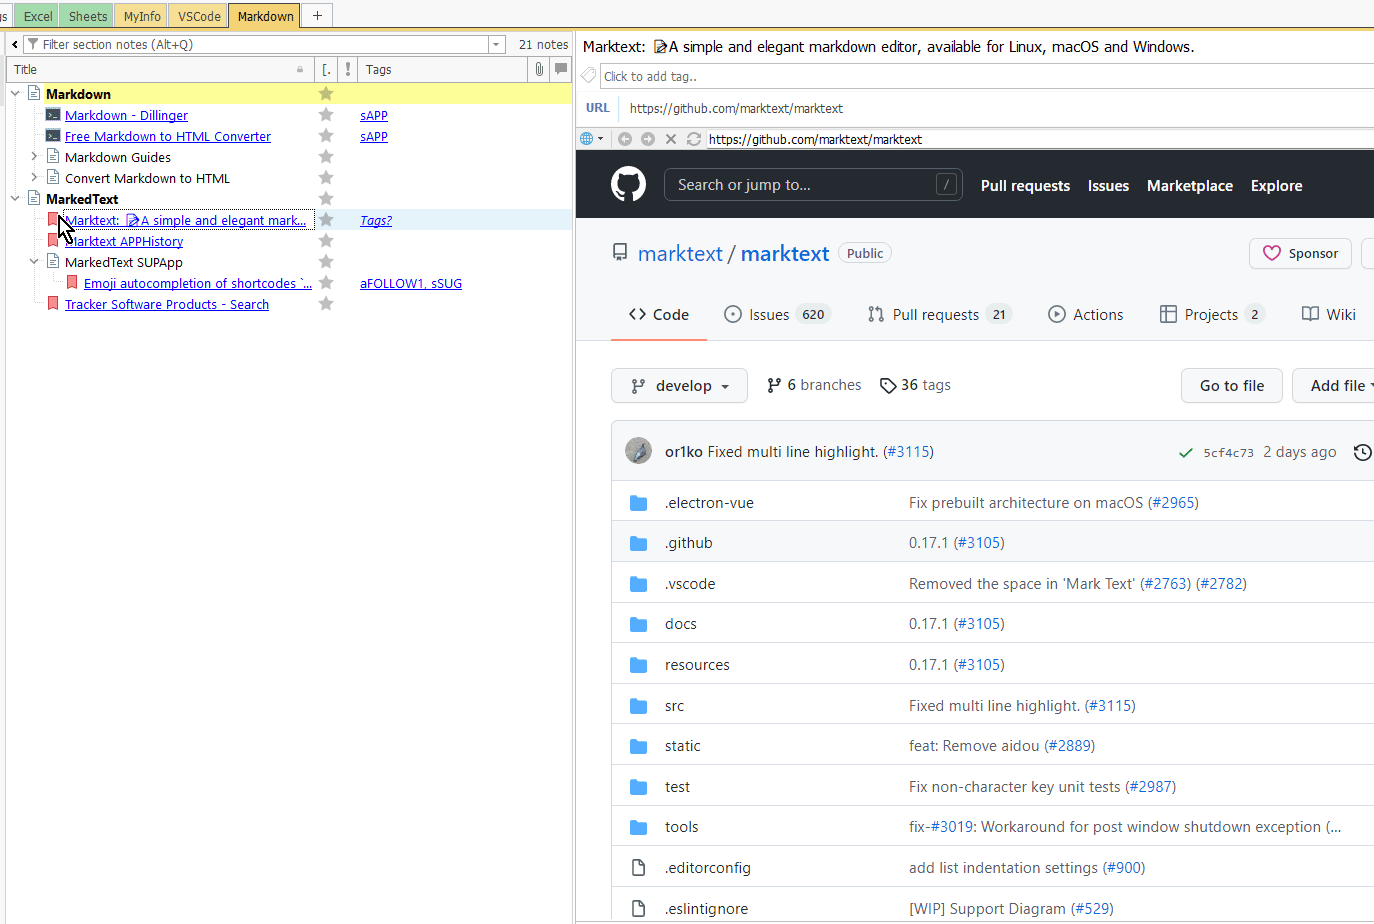Toggle star on Markdown - Dillinger note
This screenshot has width=1374, height=924.
pos(326,115)
